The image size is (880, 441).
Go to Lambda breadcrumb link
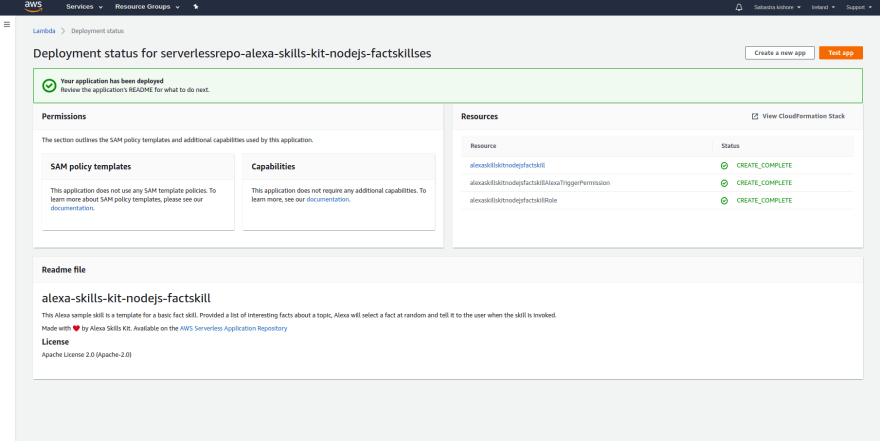44,31
